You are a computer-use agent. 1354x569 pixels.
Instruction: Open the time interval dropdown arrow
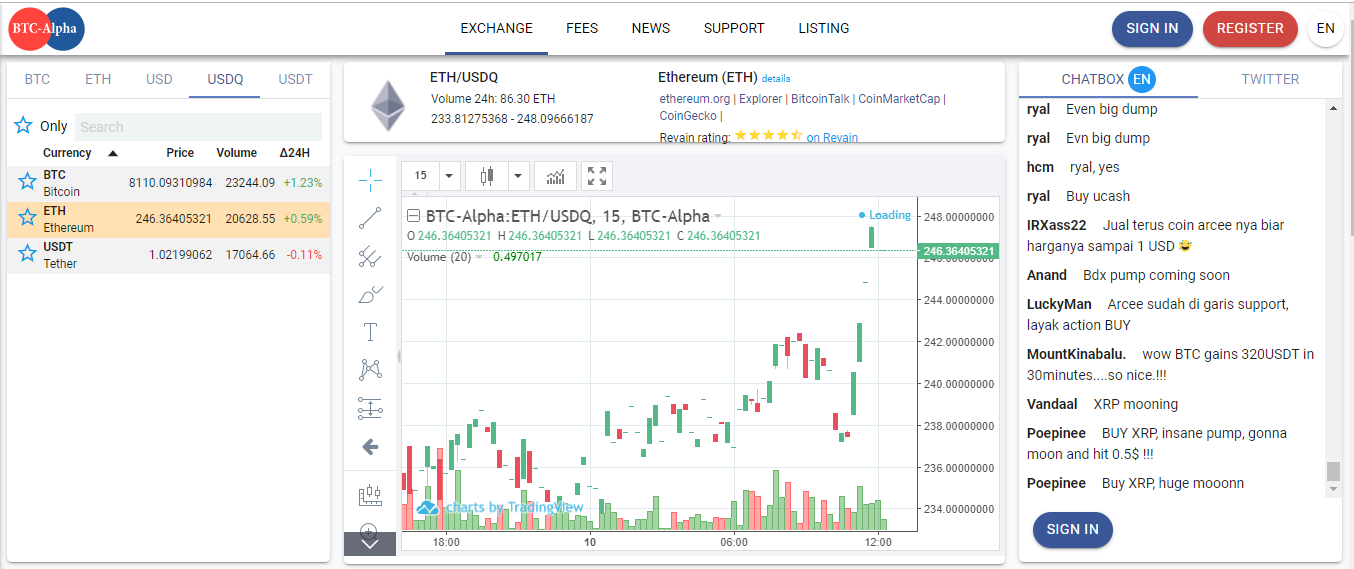pos(449,176)
